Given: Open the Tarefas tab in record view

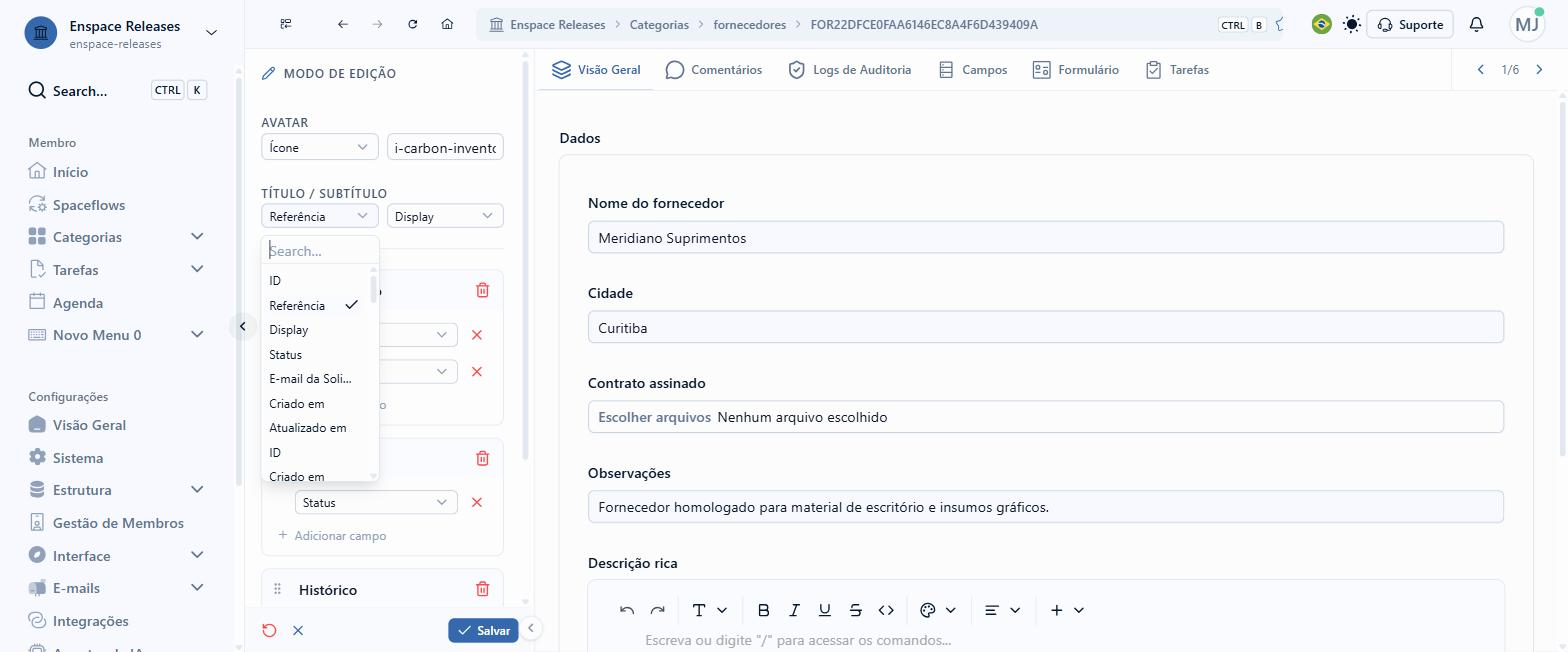Looking at the screenshot, I should click(x=1177, y=69).
